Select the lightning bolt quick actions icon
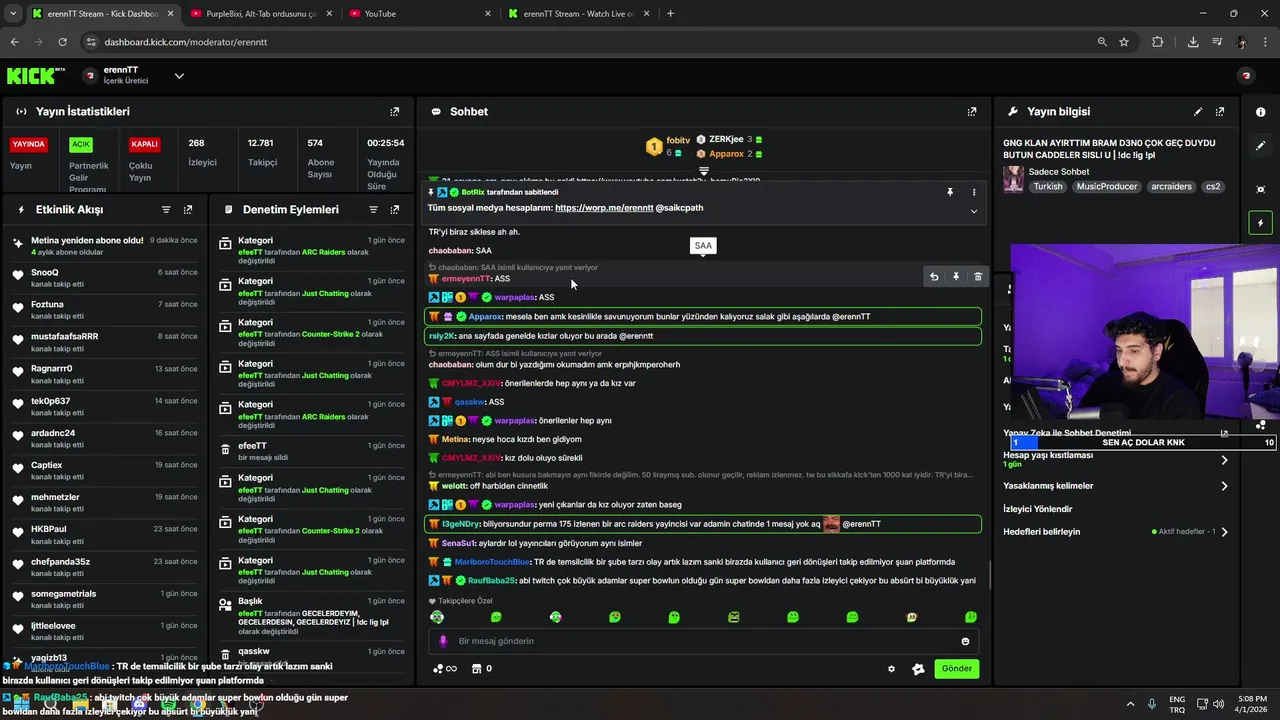Screen dimensions: 1280x720 pos(1260,223)
